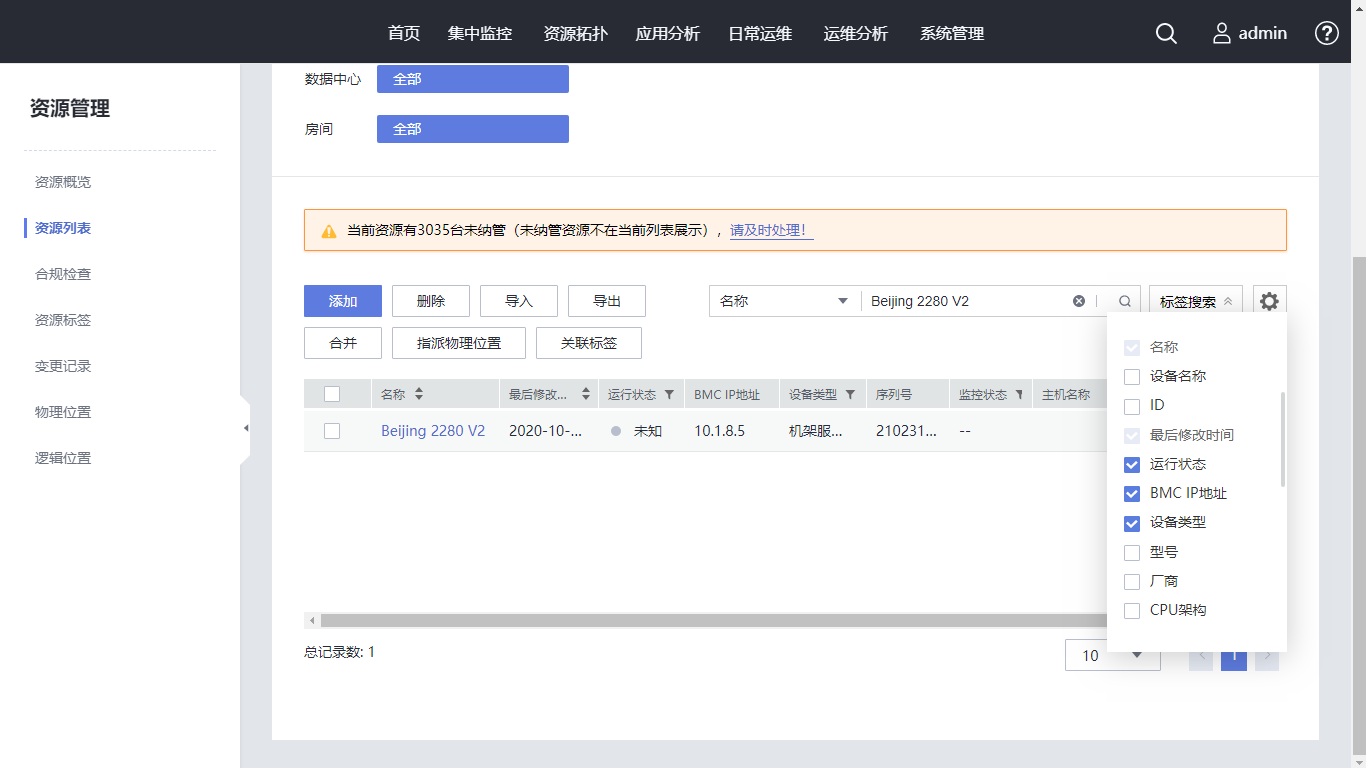Click the admin user profile icon
The width and height of the screenshot is (1366, 768).
click(x=1222, y=33)
